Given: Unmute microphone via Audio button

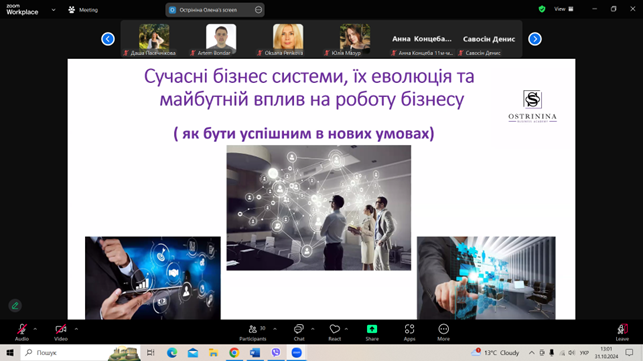Looking at the screenshot, I should (x=22, y=332).
